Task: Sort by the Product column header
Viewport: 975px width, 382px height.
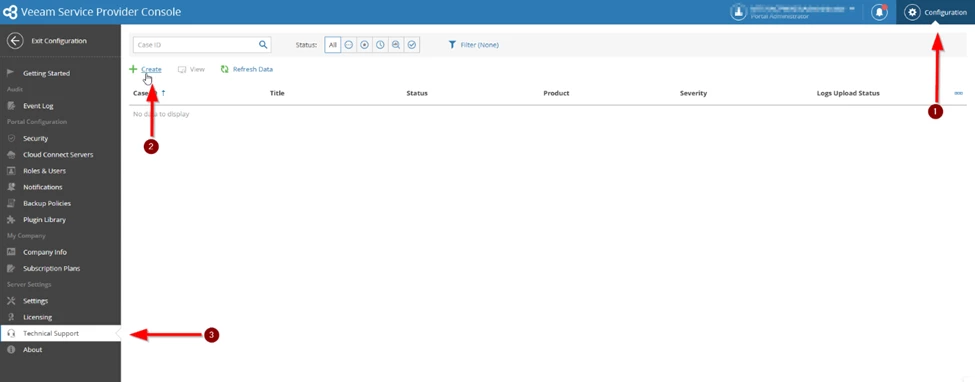Action: pyautogui.click(x=556, y=93)
